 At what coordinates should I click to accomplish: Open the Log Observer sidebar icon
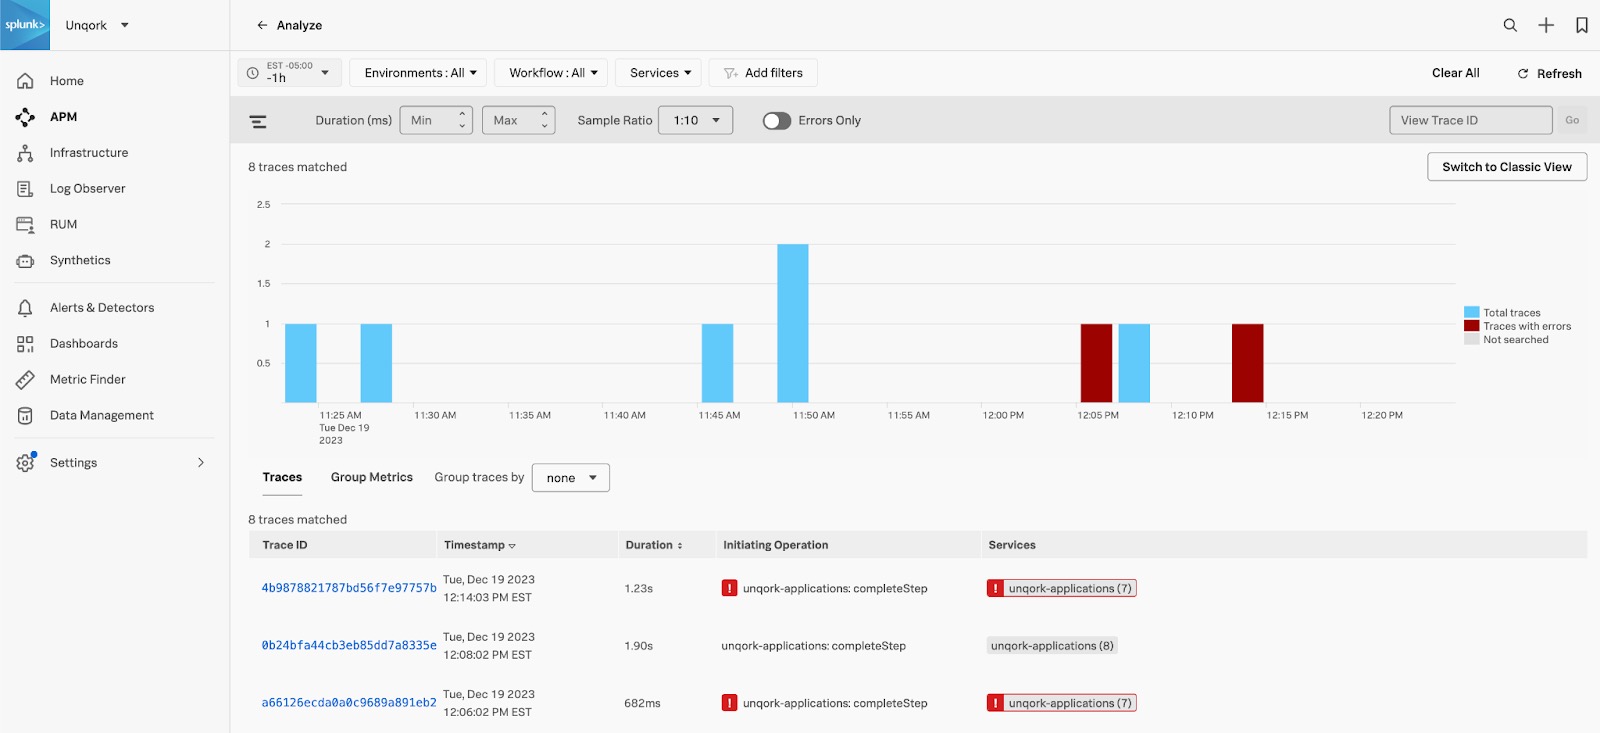(25, 189)
